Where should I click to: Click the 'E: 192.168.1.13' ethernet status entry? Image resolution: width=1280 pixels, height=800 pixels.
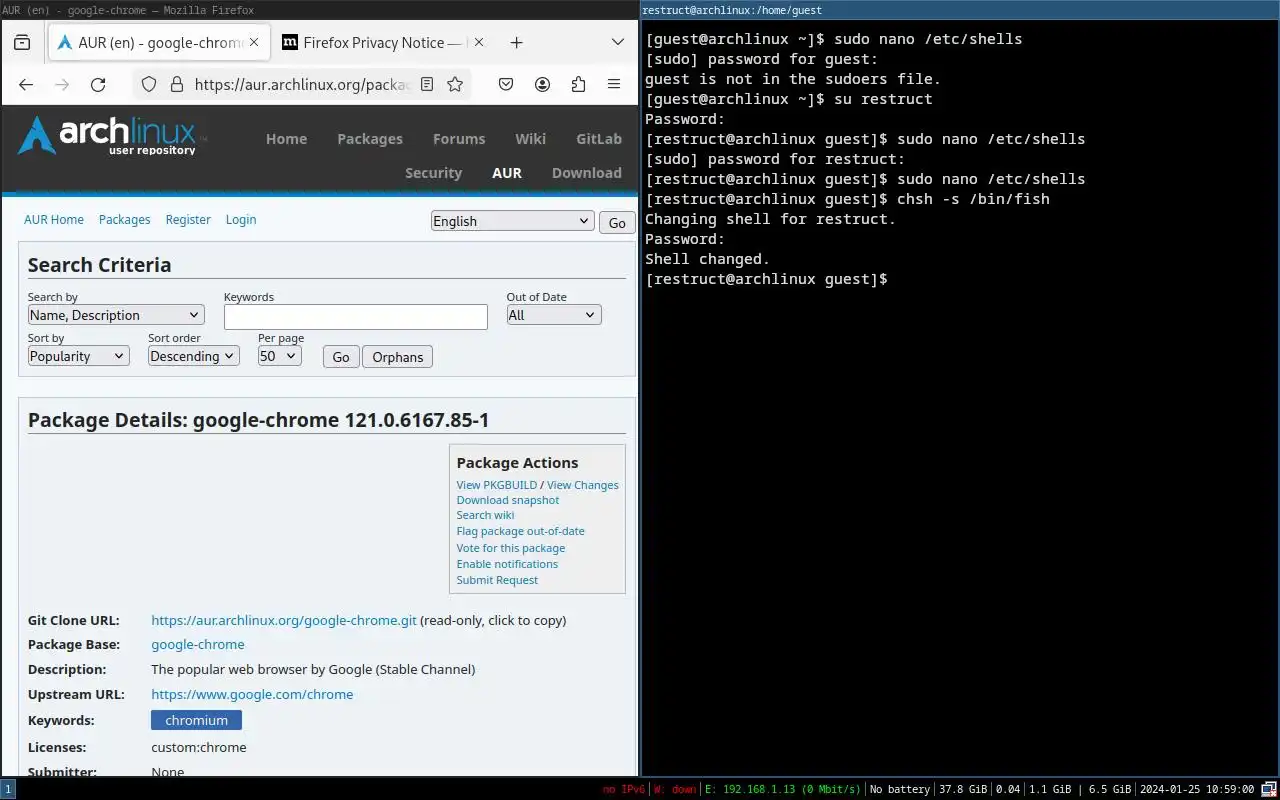click(x=783, y=789)
